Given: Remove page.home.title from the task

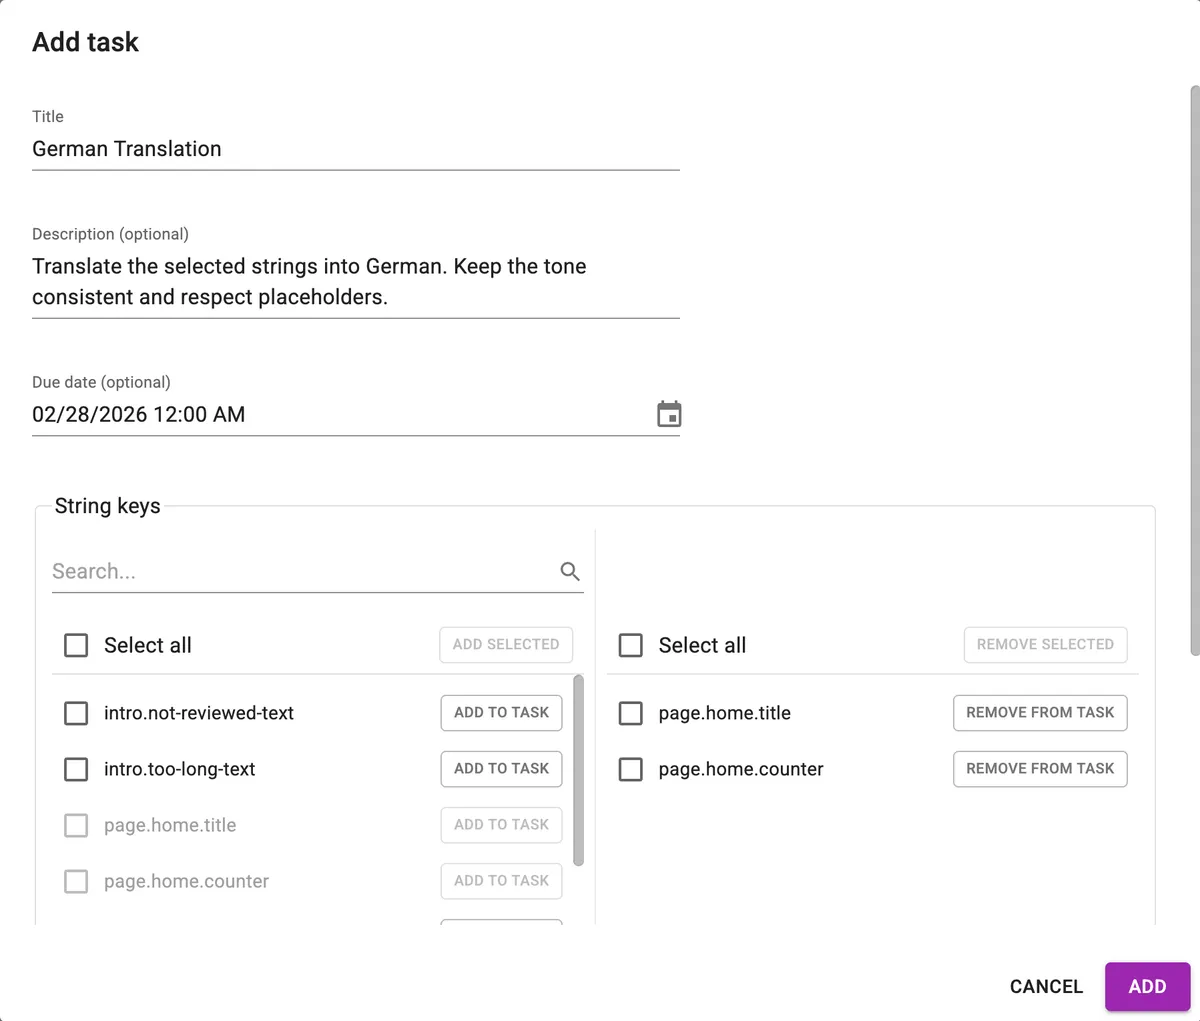Looking at the screenshot, I should 1039,713.
